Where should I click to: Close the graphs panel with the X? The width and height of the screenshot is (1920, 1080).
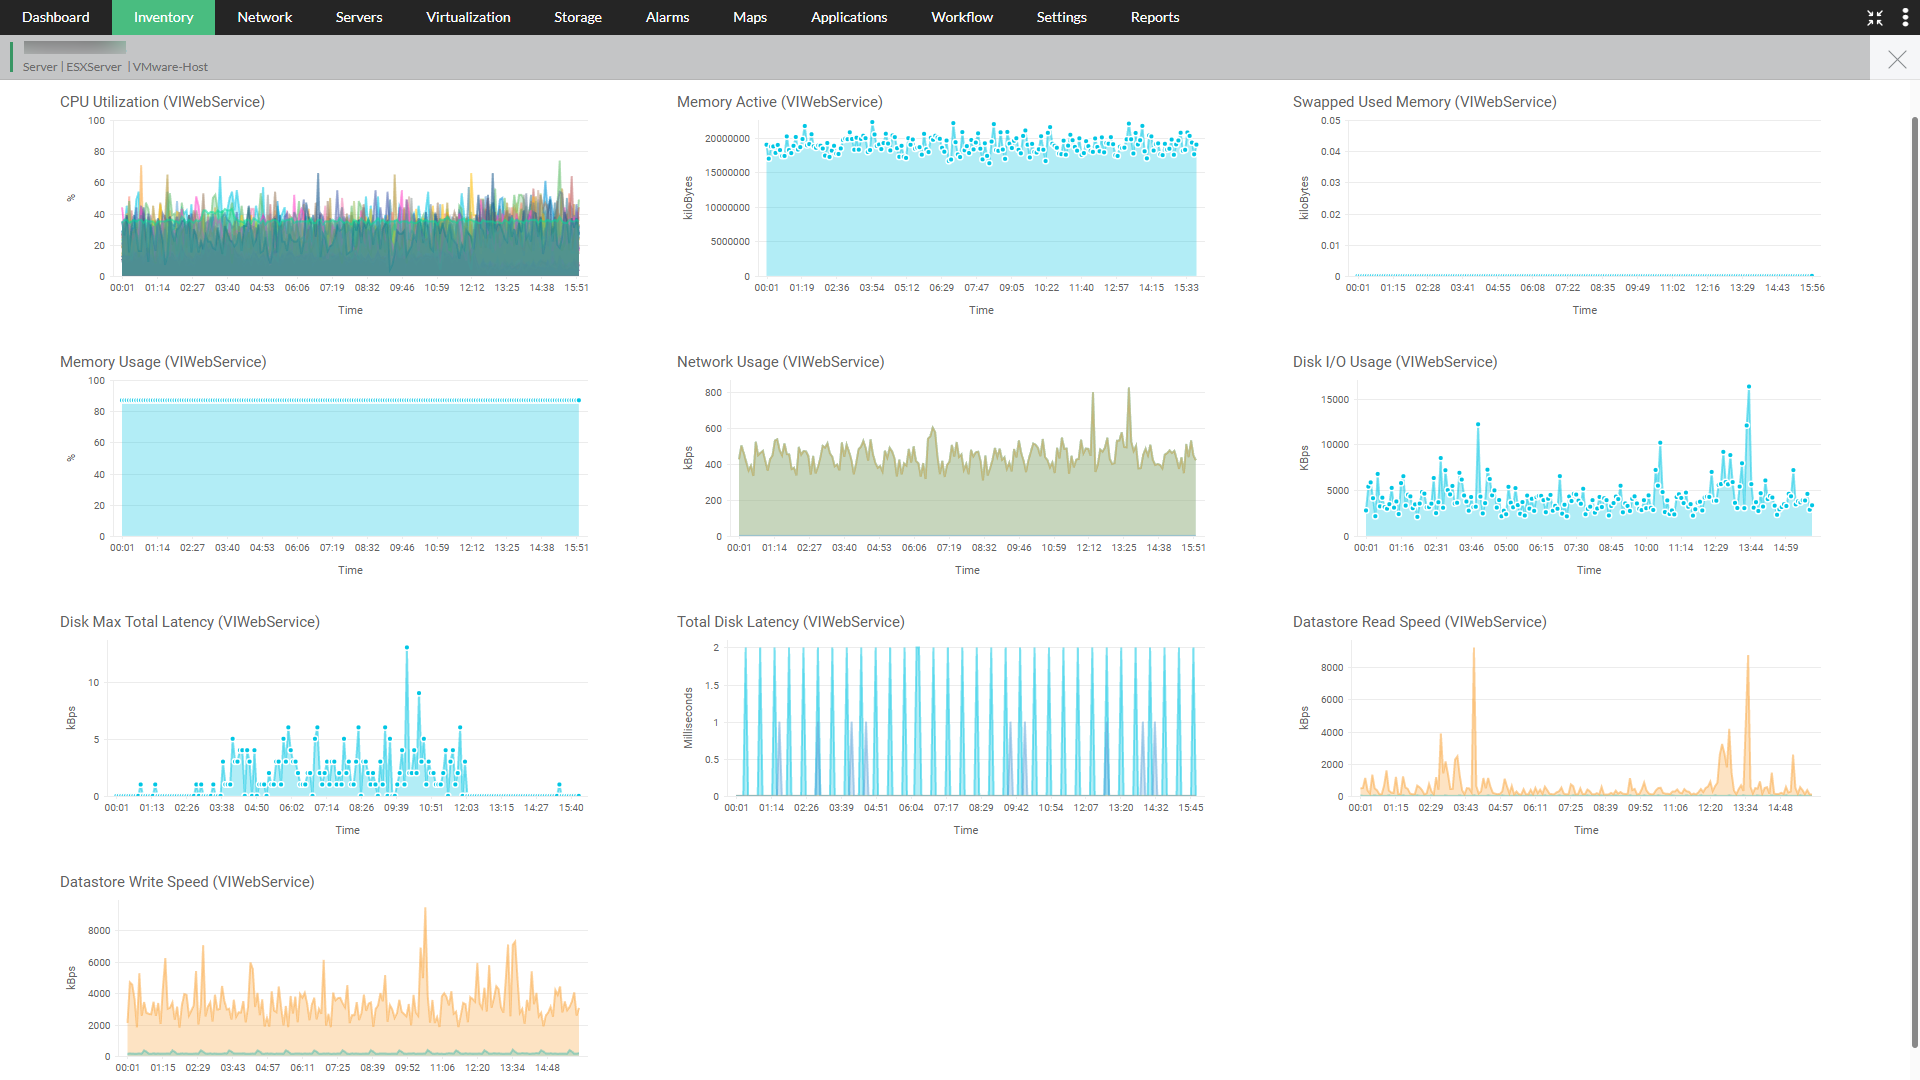[1896, 60]
